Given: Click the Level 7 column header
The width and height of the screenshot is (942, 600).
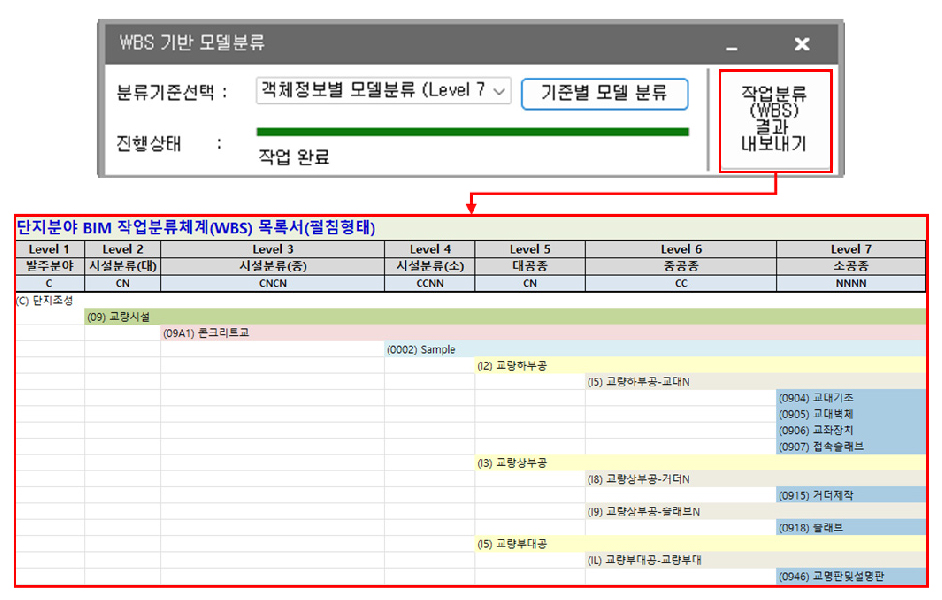Looking at the screenshot, I should (x=846, y=249).
